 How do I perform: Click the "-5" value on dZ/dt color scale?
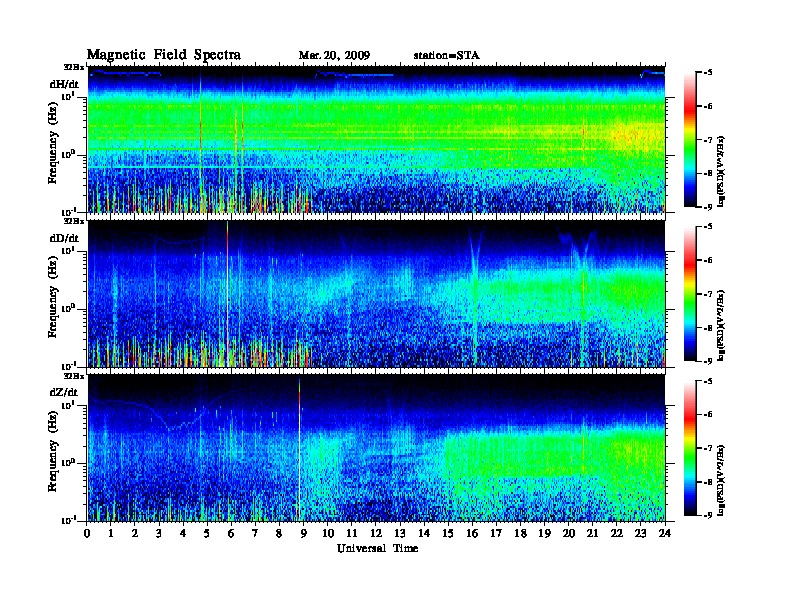tap(708, 381)
